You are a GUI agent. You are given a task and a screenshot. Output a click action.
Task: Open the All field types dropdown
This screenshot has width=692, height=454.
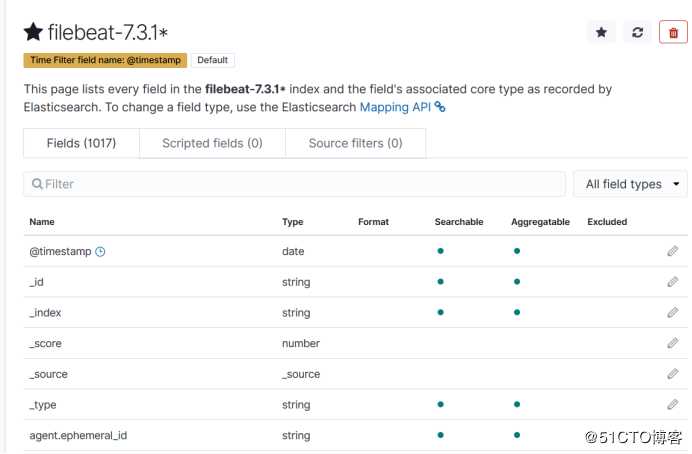630,184
